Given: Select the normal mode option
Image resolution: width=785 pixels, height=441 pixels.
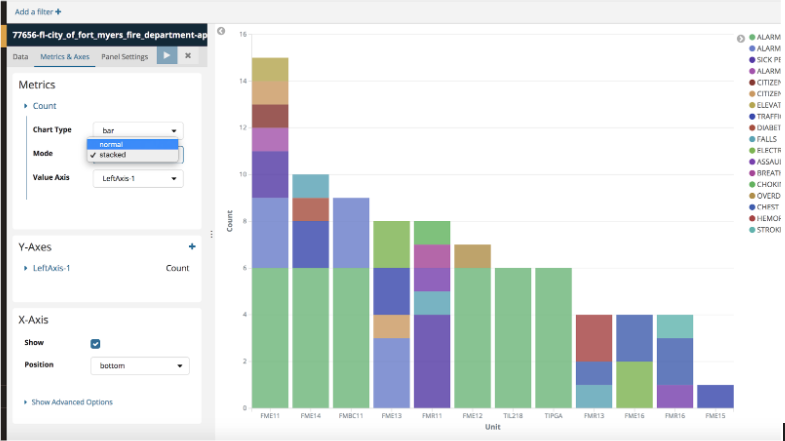Looking at the screenshot, I should [x=132, y=144].
